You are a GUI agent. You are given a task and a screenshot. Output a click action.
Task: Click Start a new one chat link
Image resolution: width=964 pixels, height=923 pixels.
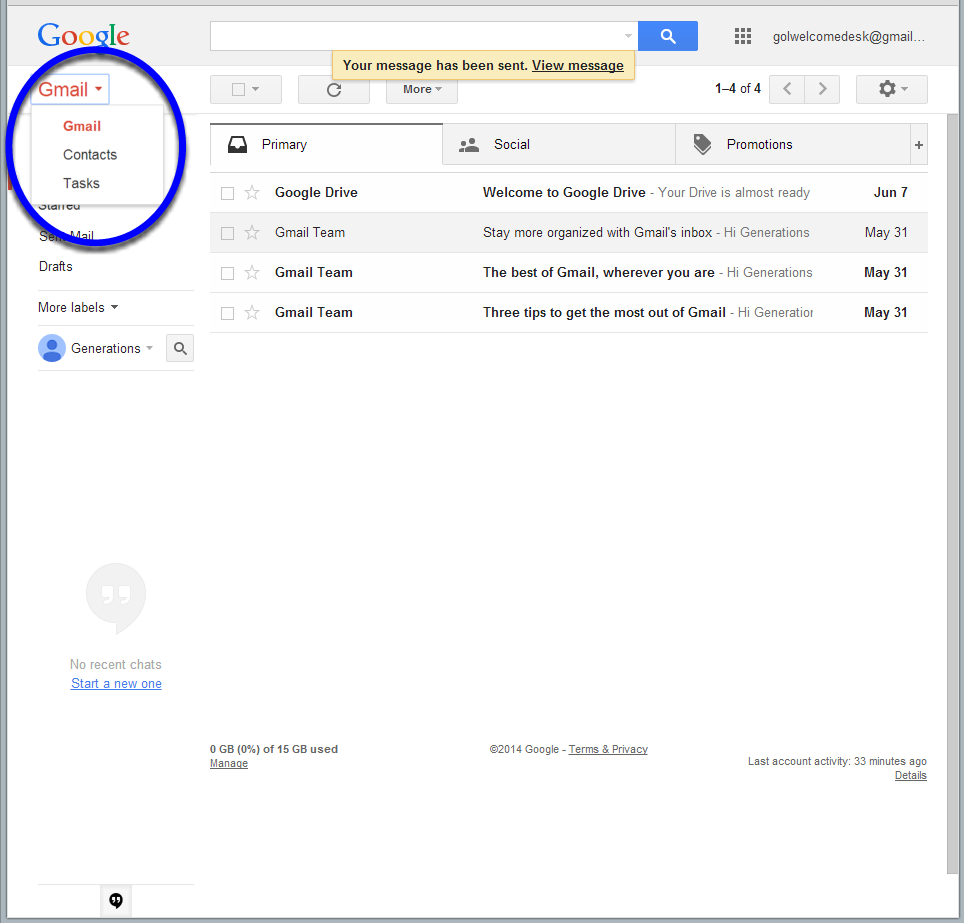coord(116,684)
